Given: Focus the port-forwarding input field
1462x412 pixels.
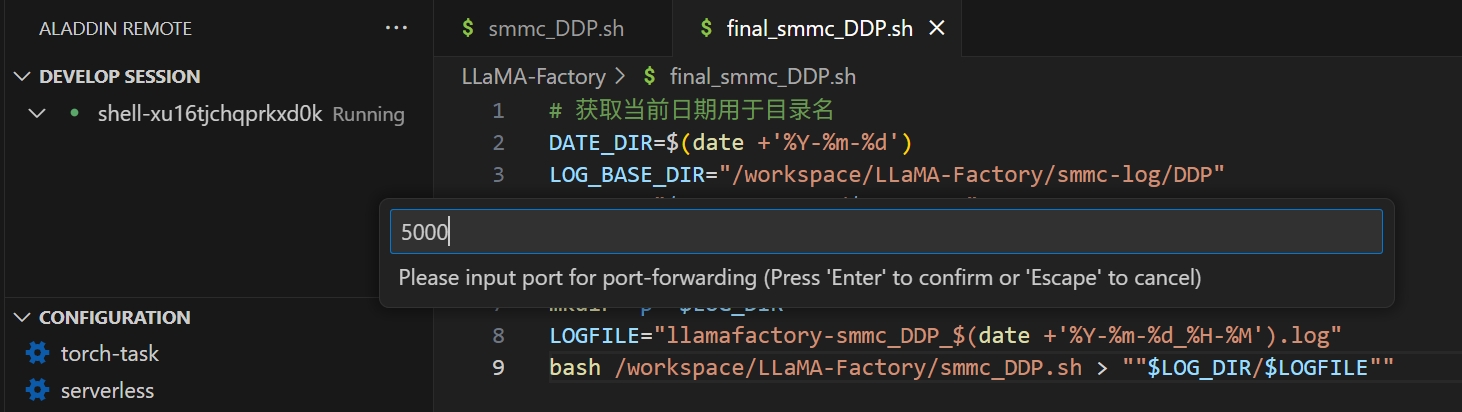Looking at the screenshot, I should point(885,232).
